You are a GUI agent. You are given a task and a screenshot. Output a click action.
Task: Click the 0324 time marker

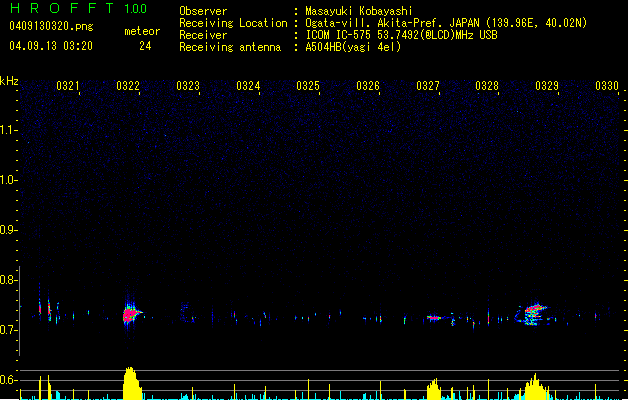pos(248,86)
